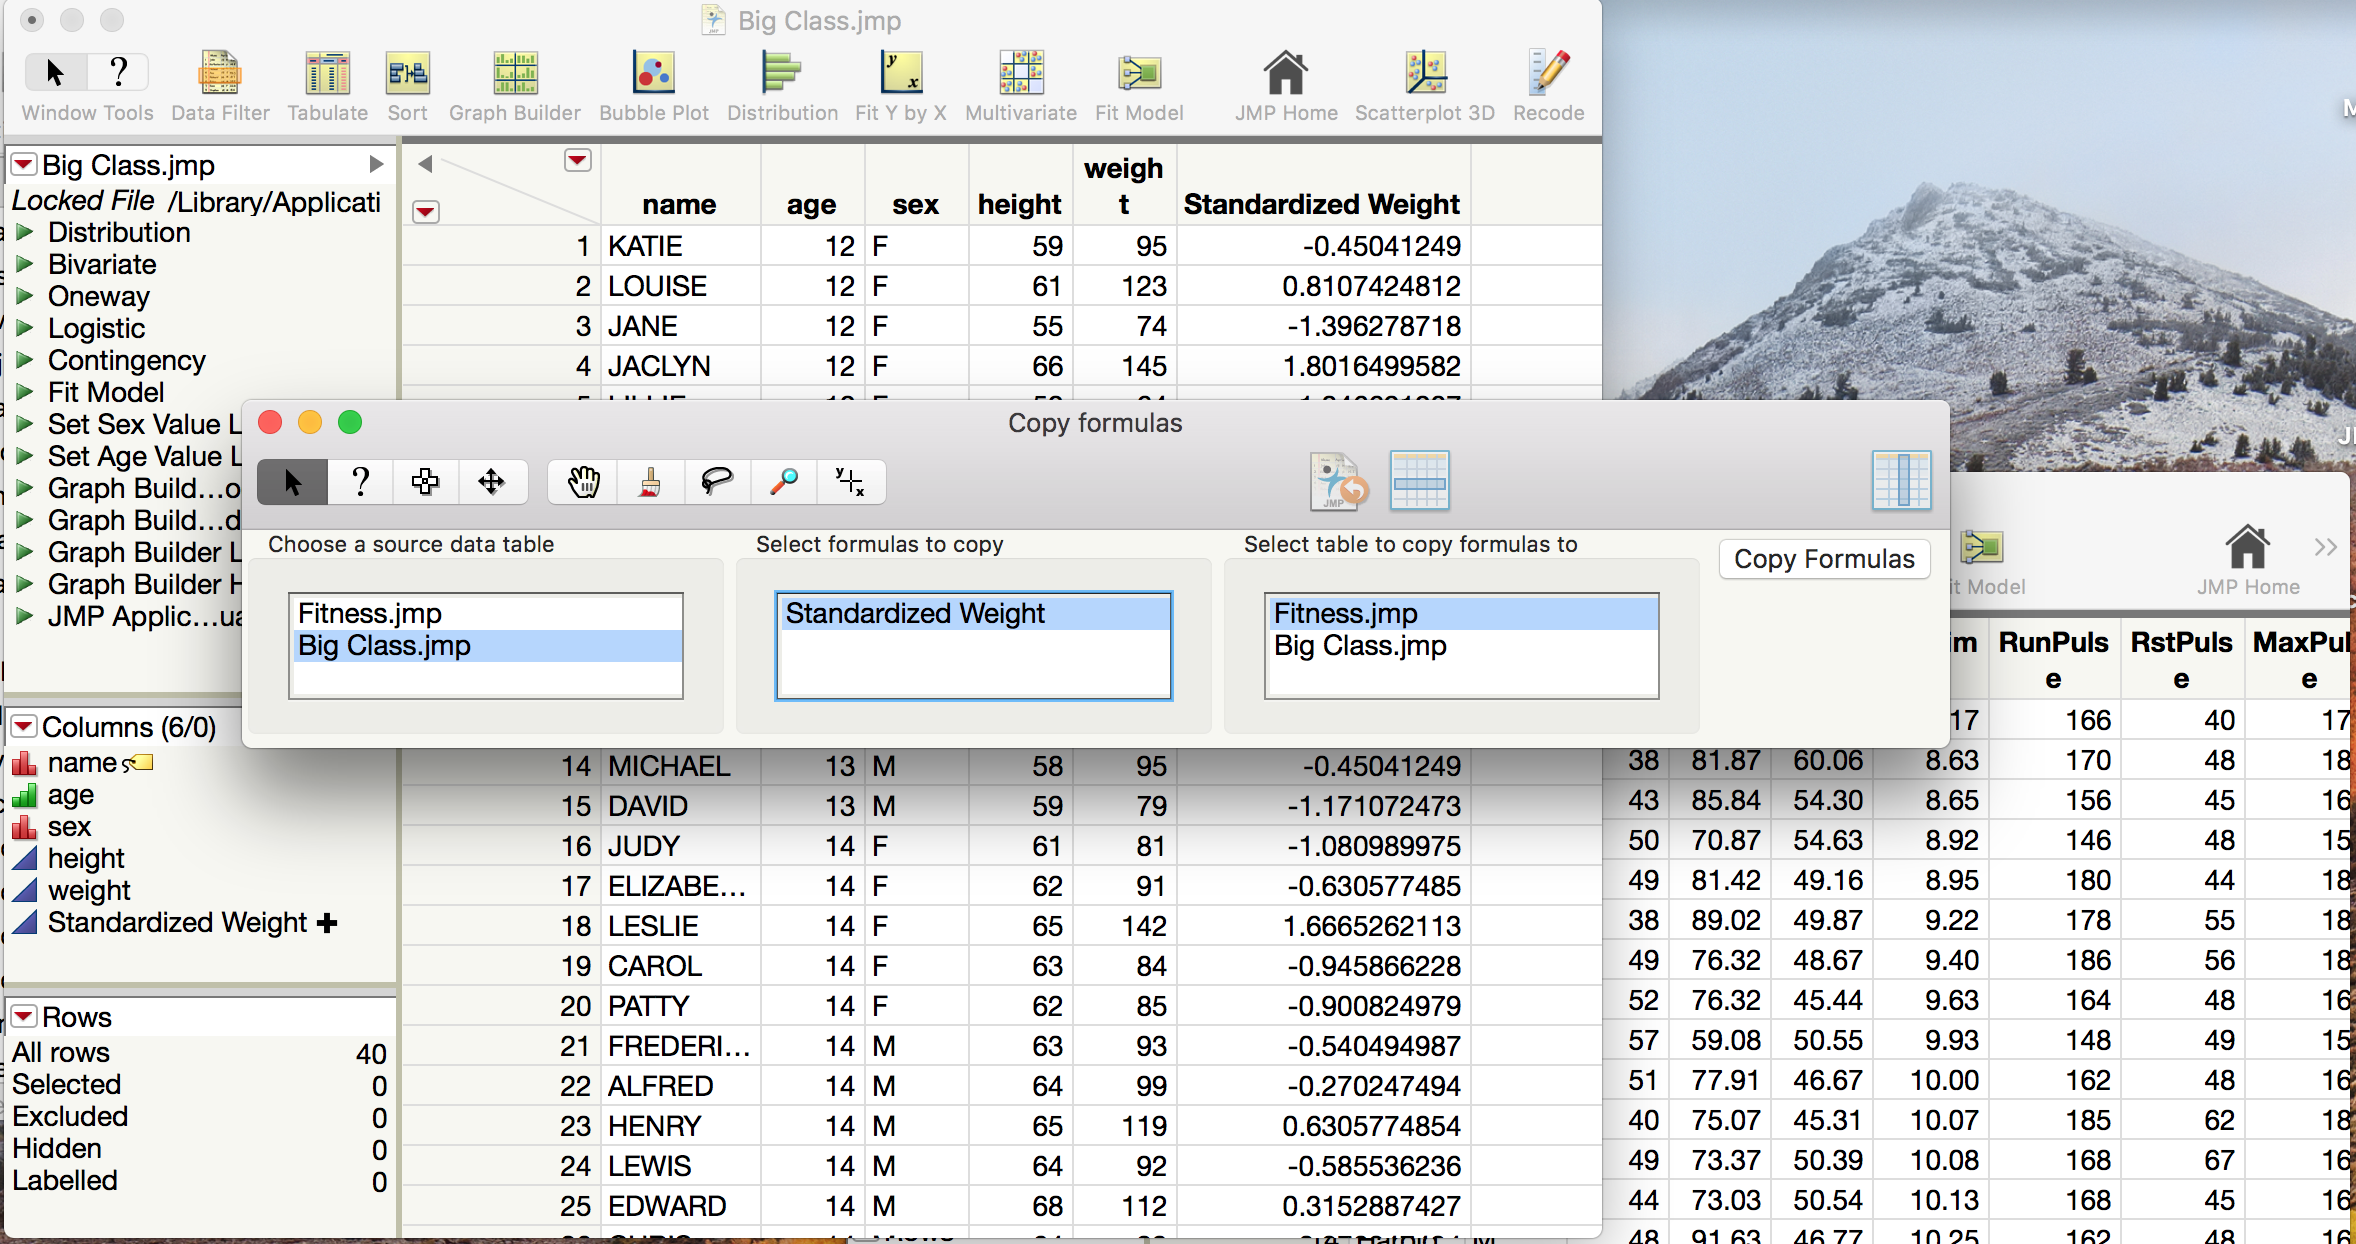Open Scatterplot 3D from toolbar

(x=1424, y=75)
